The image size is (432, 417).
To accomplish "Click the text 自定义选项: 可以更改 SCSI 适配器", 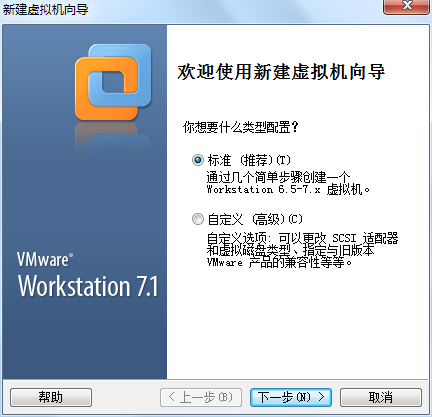I will [x=302, y=238].
